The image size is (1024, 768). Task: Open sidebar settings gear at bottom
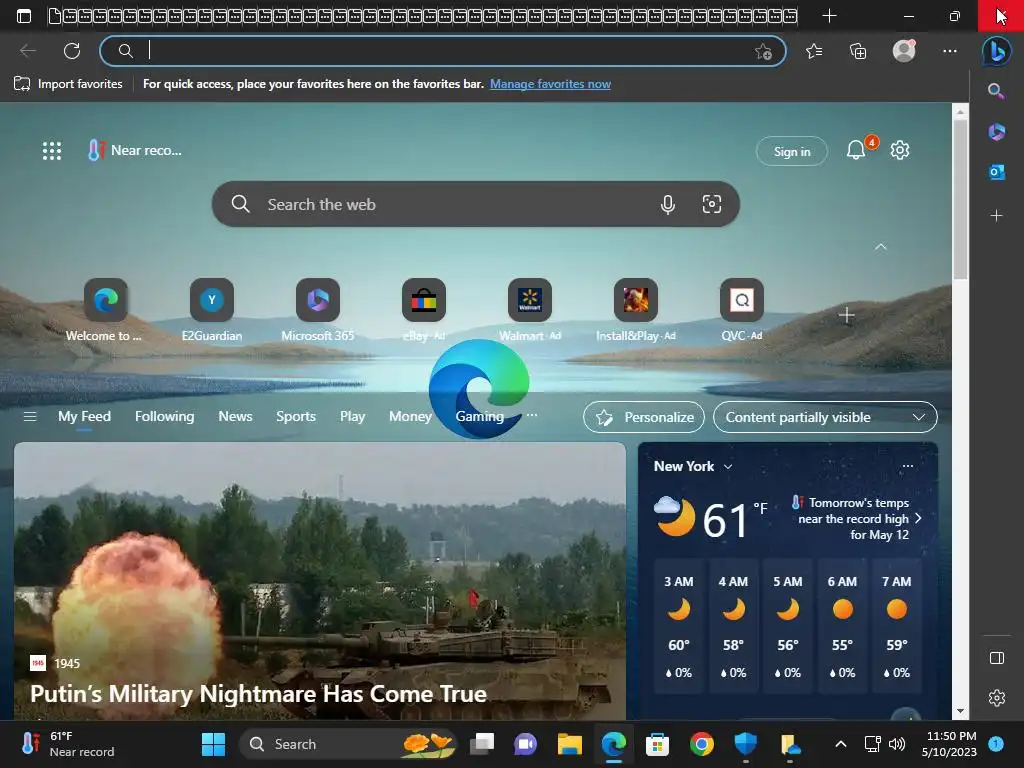click(x=997, y=698)
